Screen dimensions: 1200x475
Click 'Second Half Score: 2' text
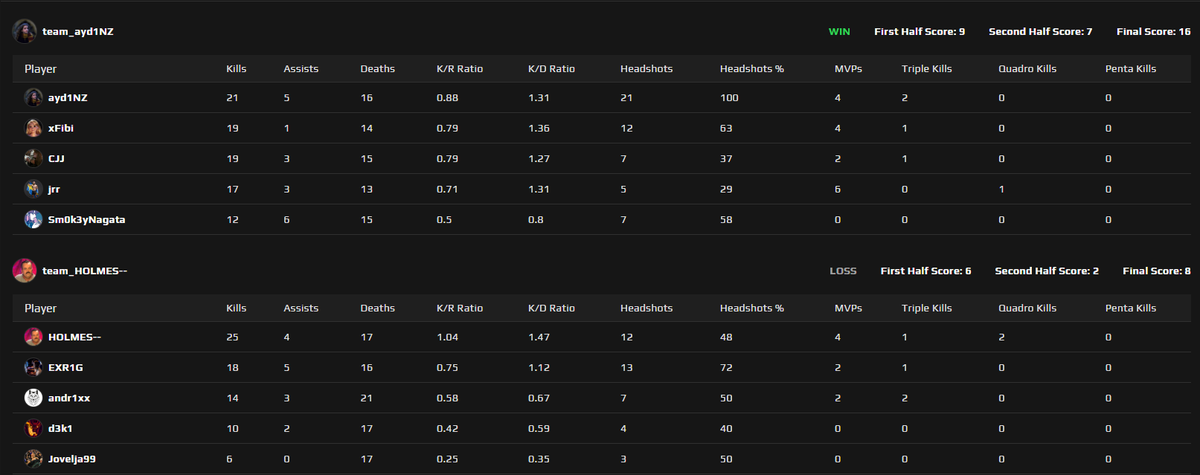click(x=1047, y=271)
